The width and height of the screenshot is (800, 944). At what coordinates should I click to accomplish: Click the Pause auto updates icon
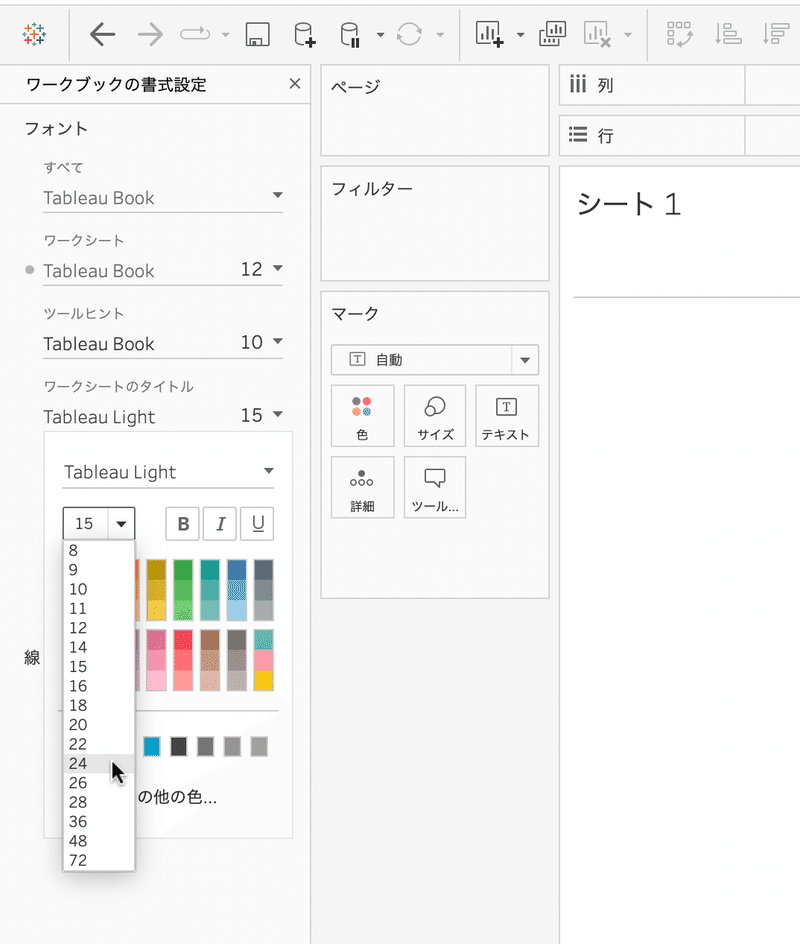[350, 34]
